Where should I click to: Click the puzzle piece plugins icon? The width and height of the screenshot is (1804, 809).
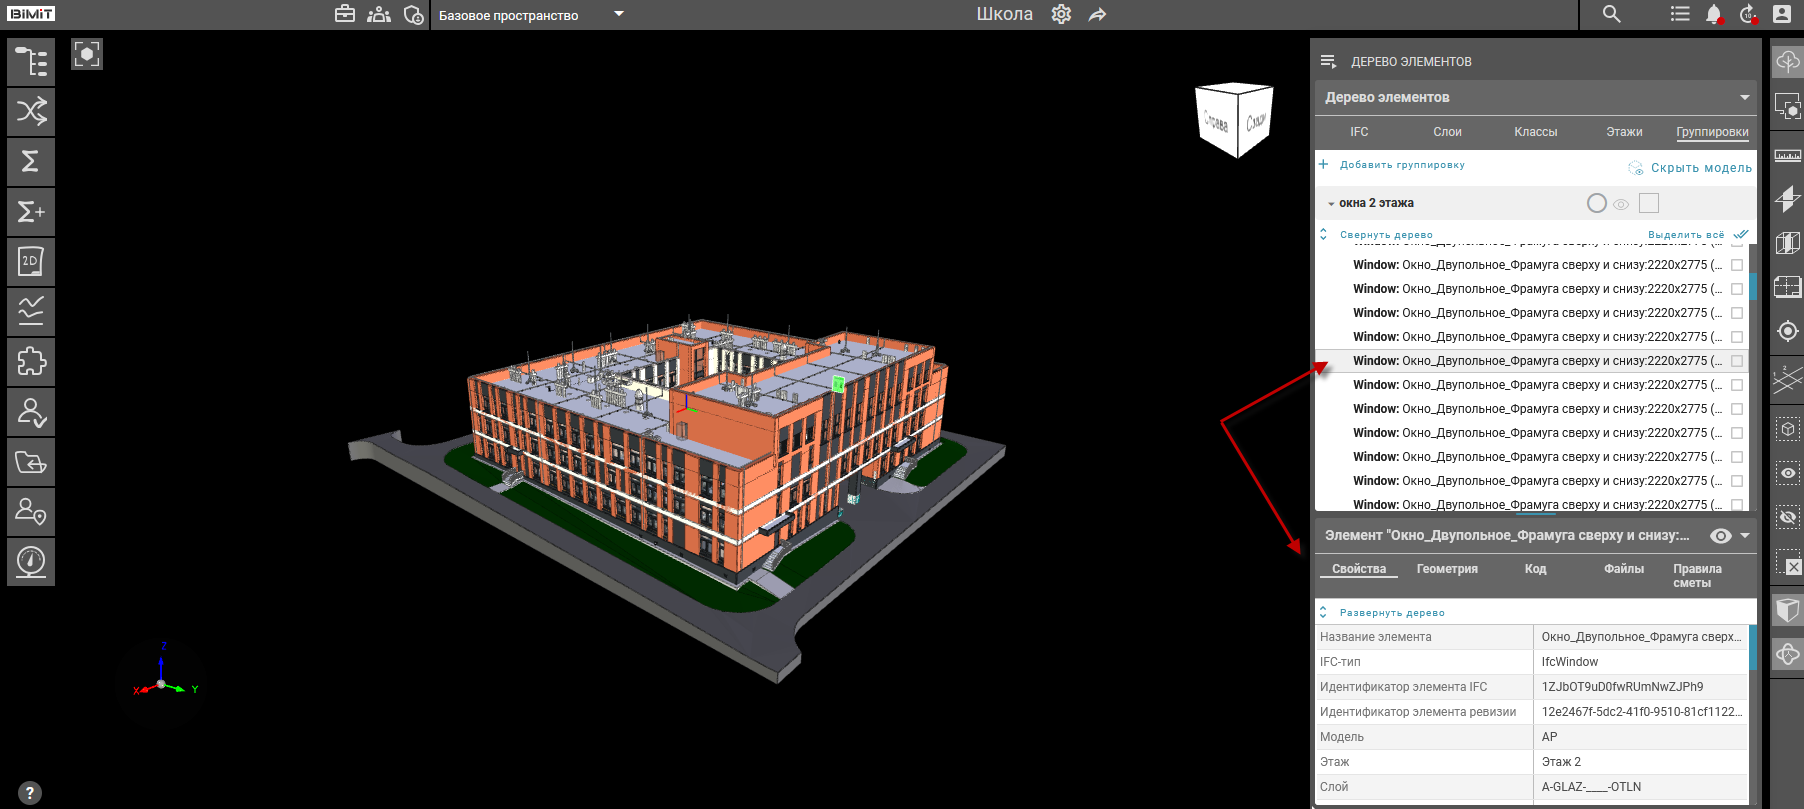(x=31, y=361)
